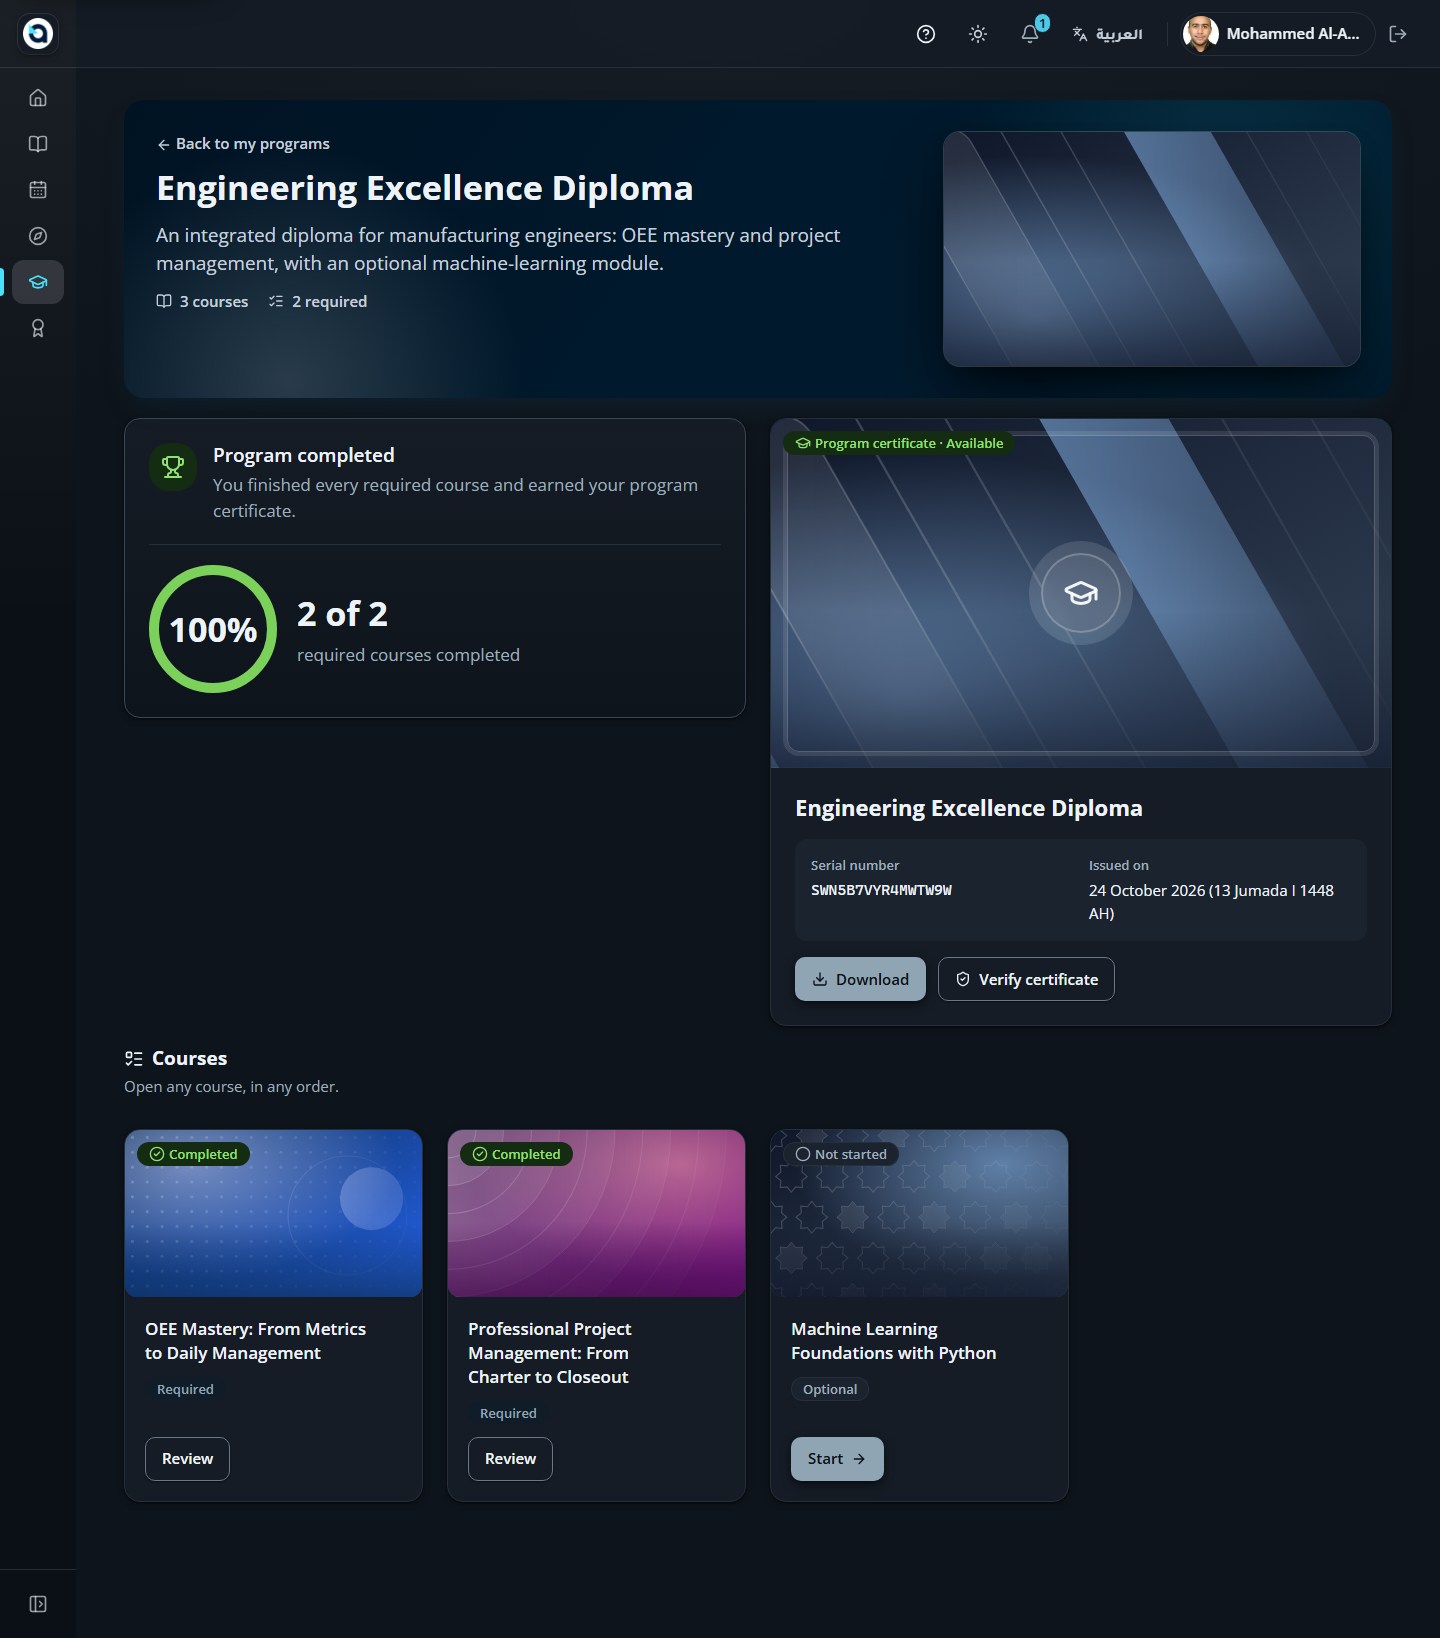Switch language to العربية

pyautogui.click(x=1107, y=34)
